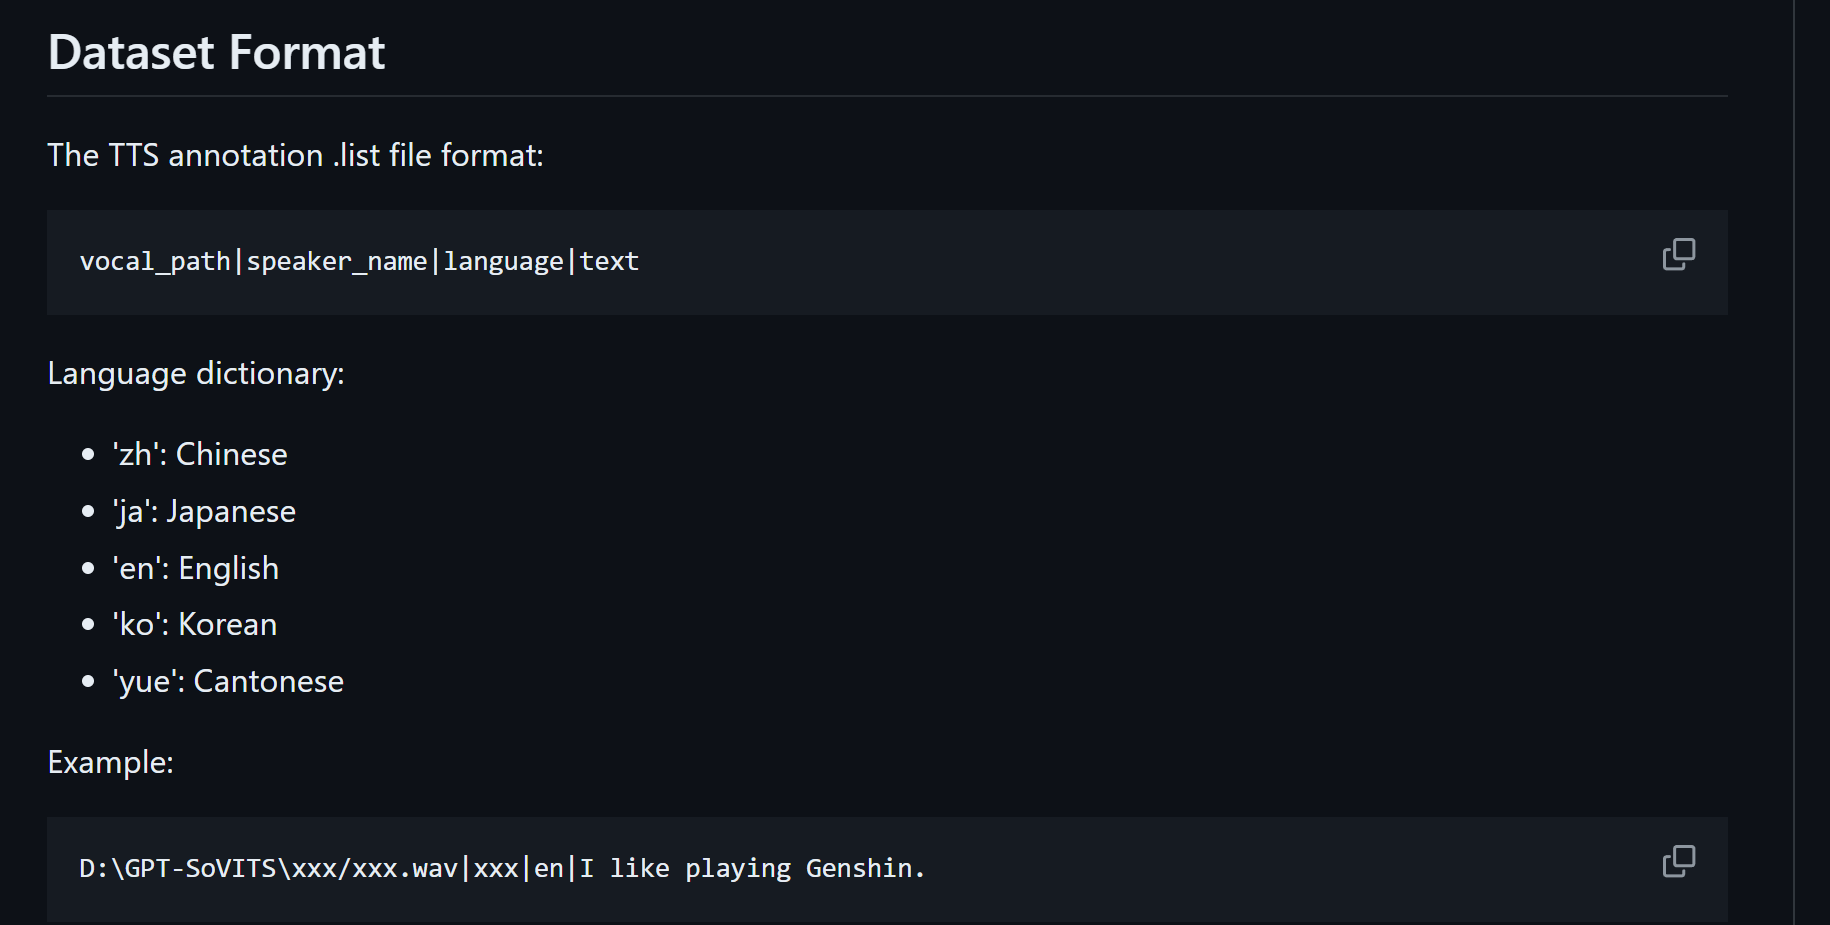Click 'yue': Cantonese list item
1830x925 pixels.
(x=228, y=681)
